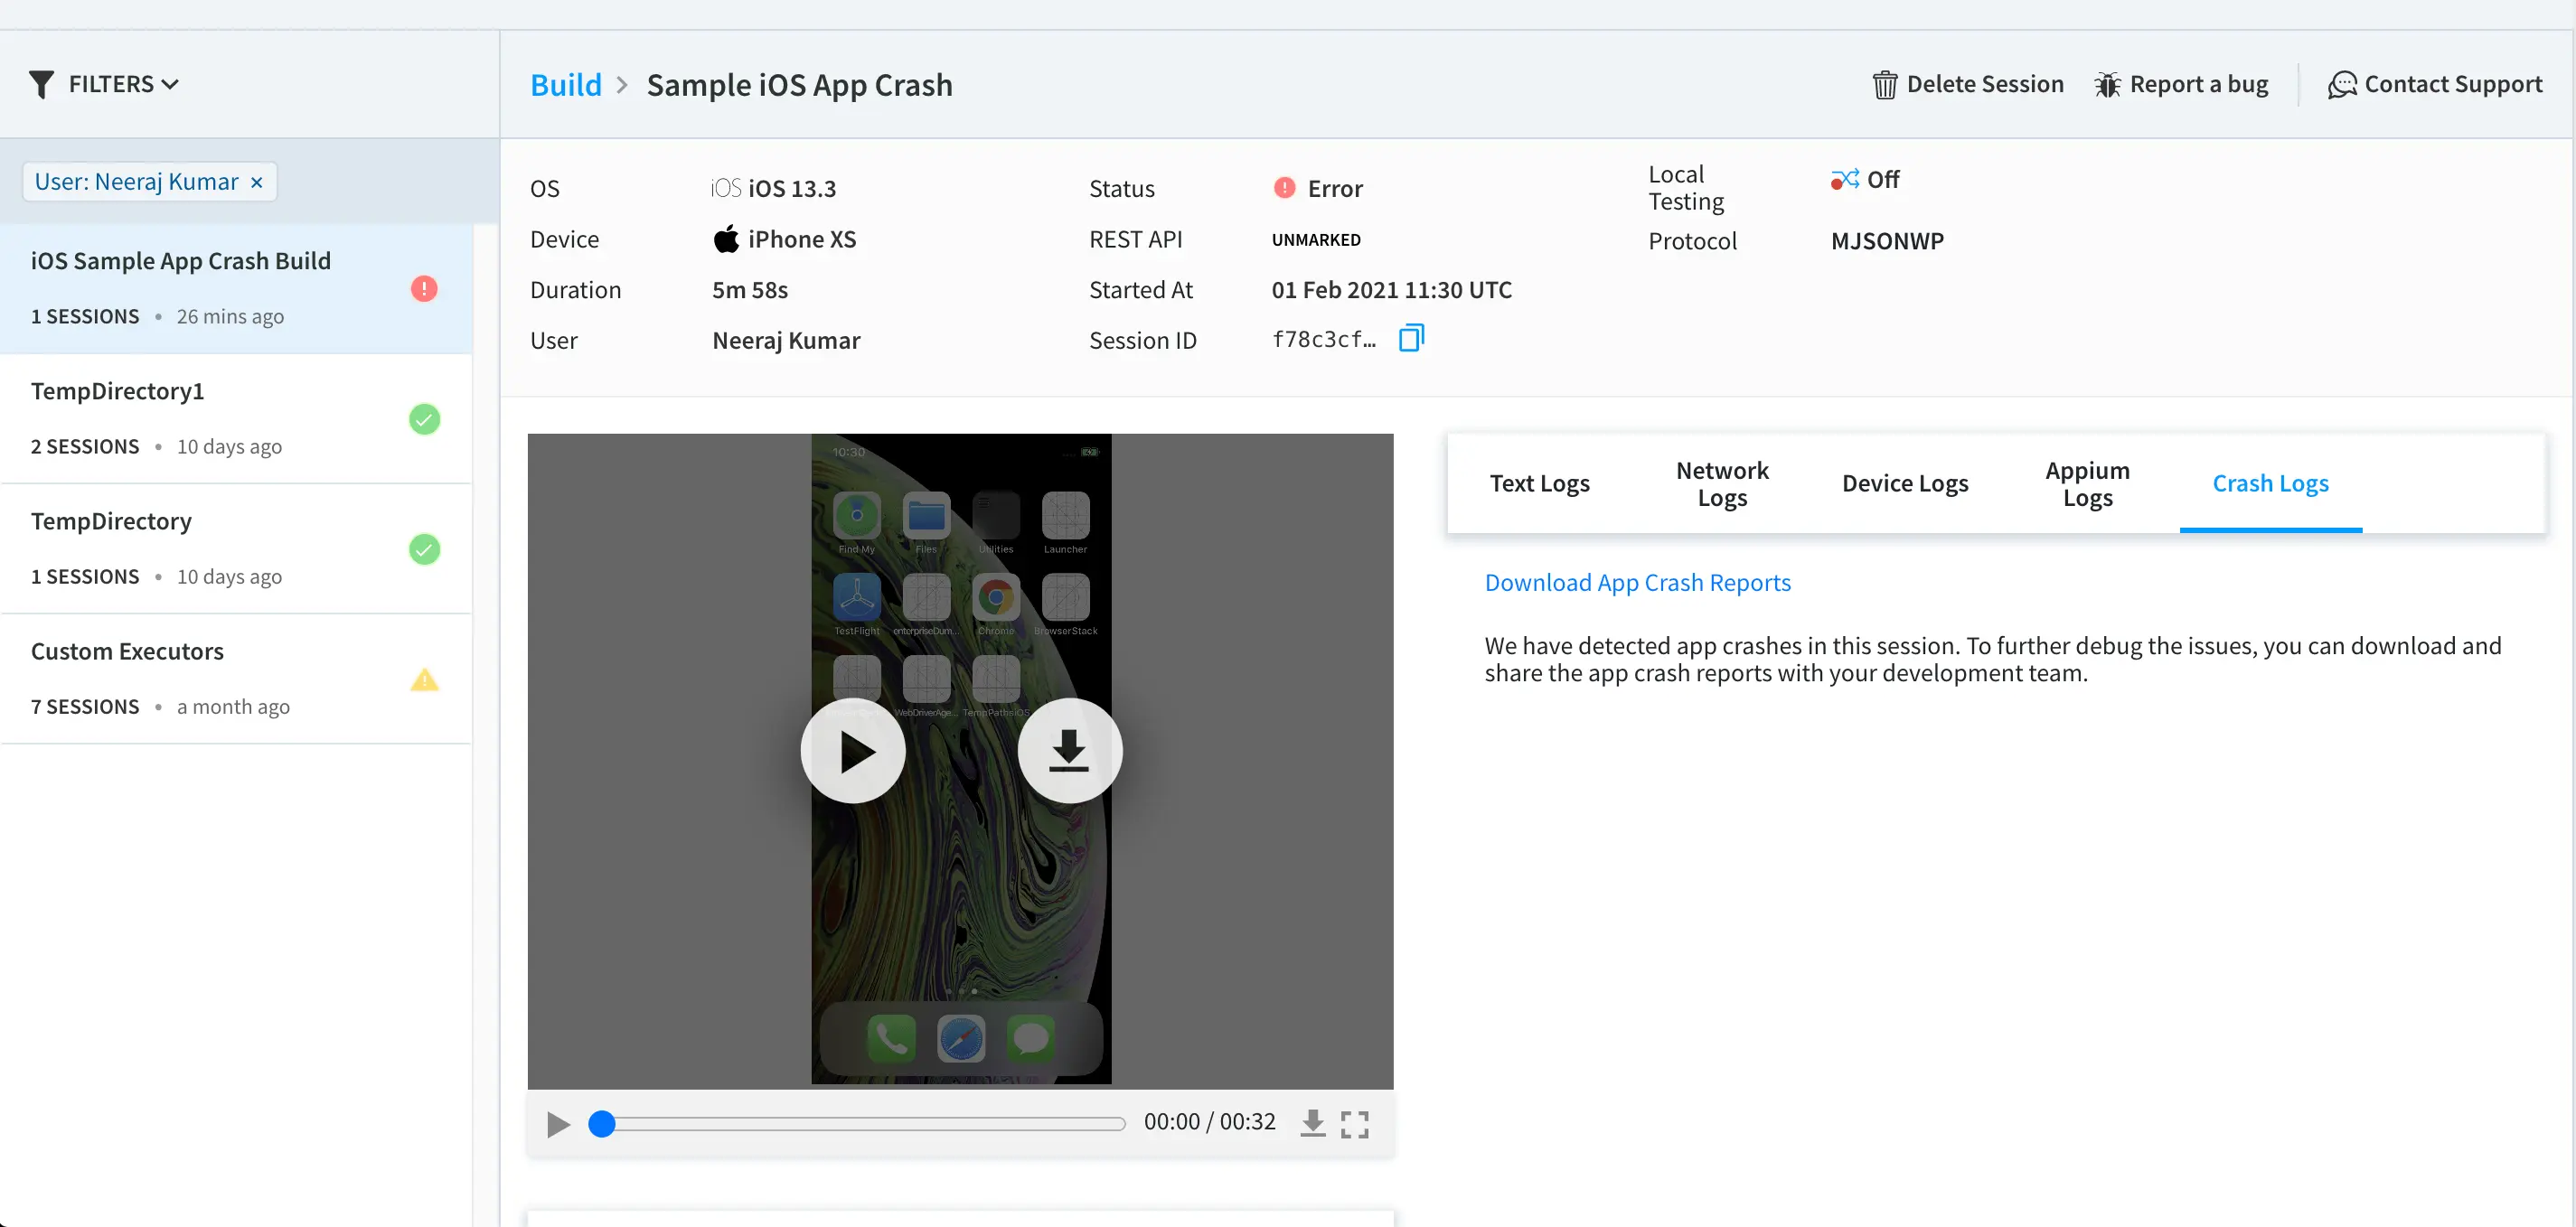The width and height of the screenshot is (2576, 1227).
Task: Copy the Session ID with copy icon
Action: click(x=1411, y=339)
